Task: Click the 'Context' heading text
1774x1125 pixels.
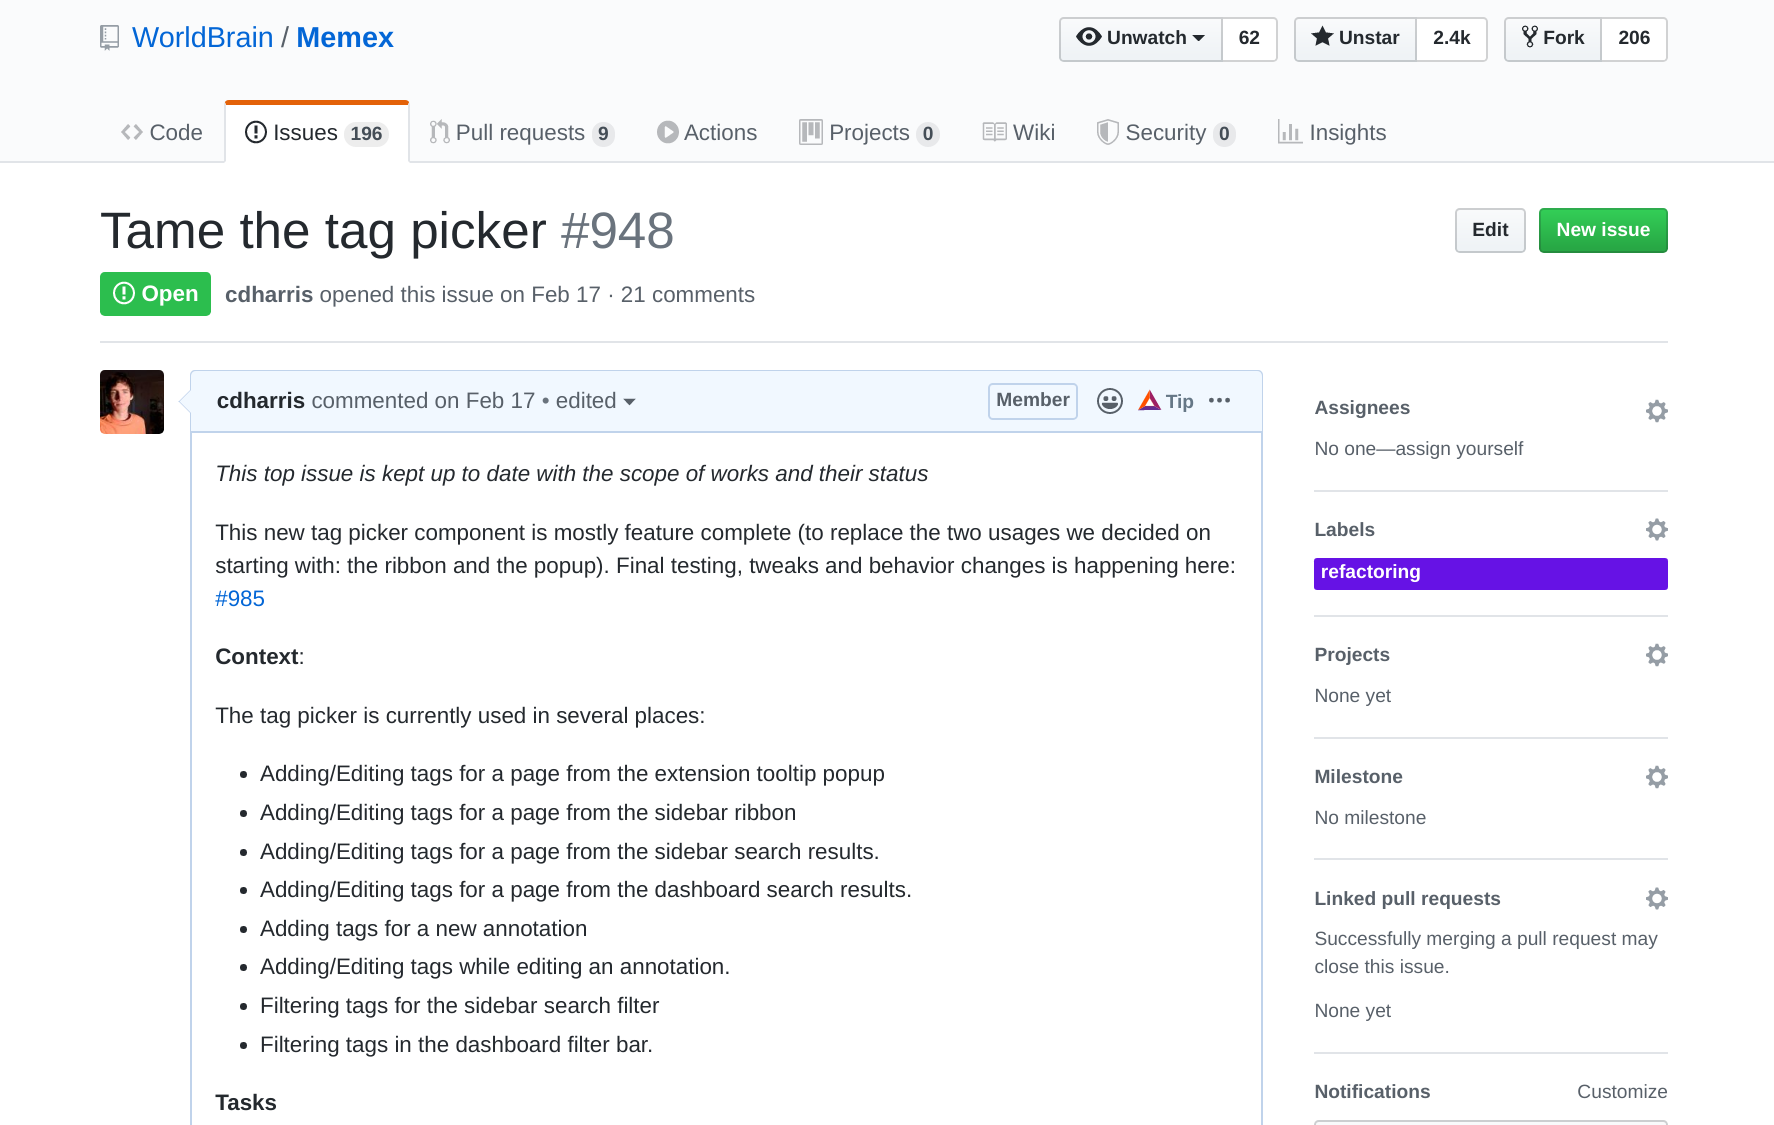Action: pyautogui.click(x=257, y=657)
